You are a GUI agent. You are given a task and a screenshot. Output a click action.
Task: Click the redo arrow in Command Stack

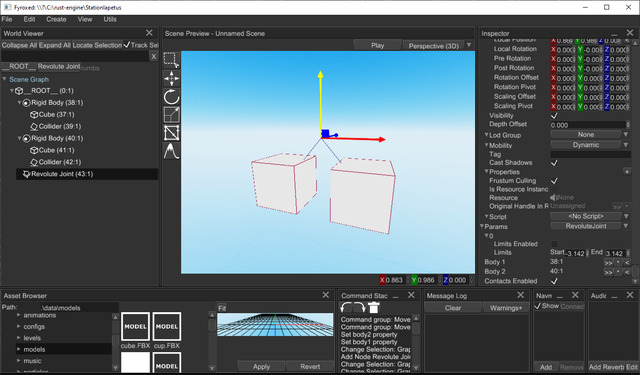click(360, 308)
